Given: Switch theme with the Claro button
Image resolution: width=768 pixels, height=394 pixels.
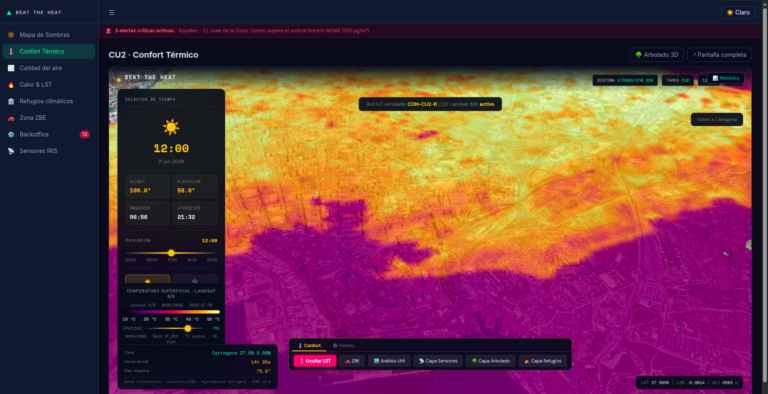Looking at the screenshot, I should (738, 13).
